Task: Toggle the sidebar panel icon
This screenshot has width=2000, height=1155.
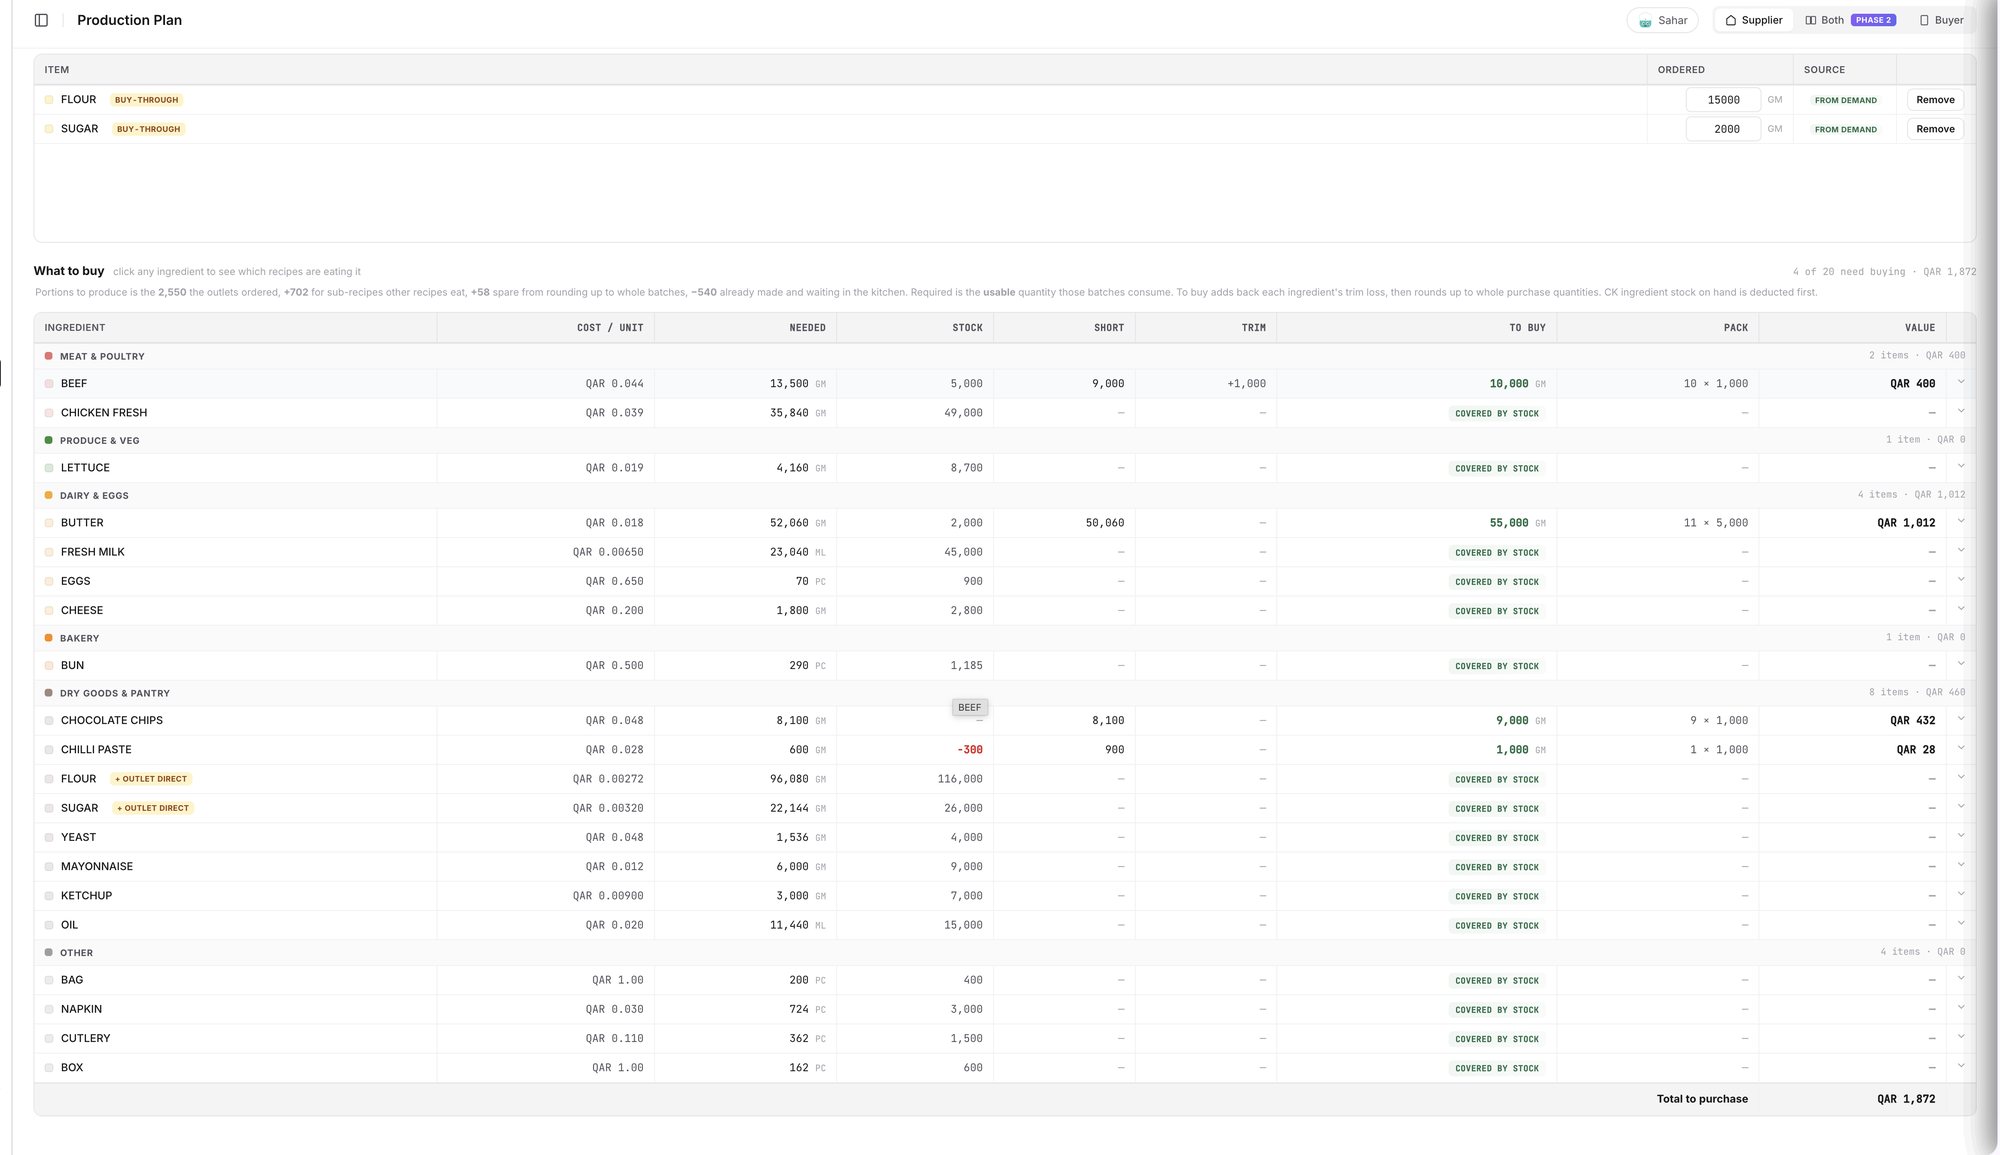Action: 41,20
